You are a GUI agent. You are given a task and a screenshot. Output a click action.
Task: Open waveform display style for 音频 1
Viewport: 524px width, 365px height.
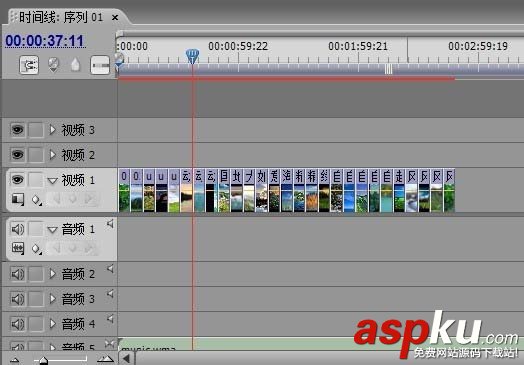click(18, 248)
